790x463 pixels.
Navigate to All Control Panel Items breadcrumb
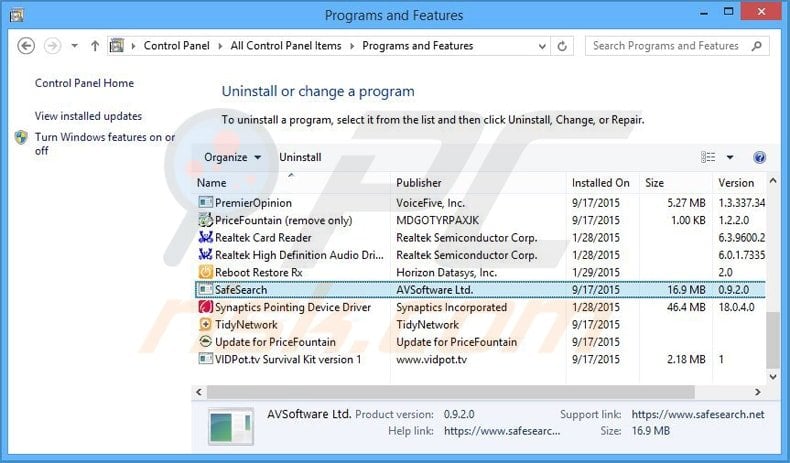(286, 46)
